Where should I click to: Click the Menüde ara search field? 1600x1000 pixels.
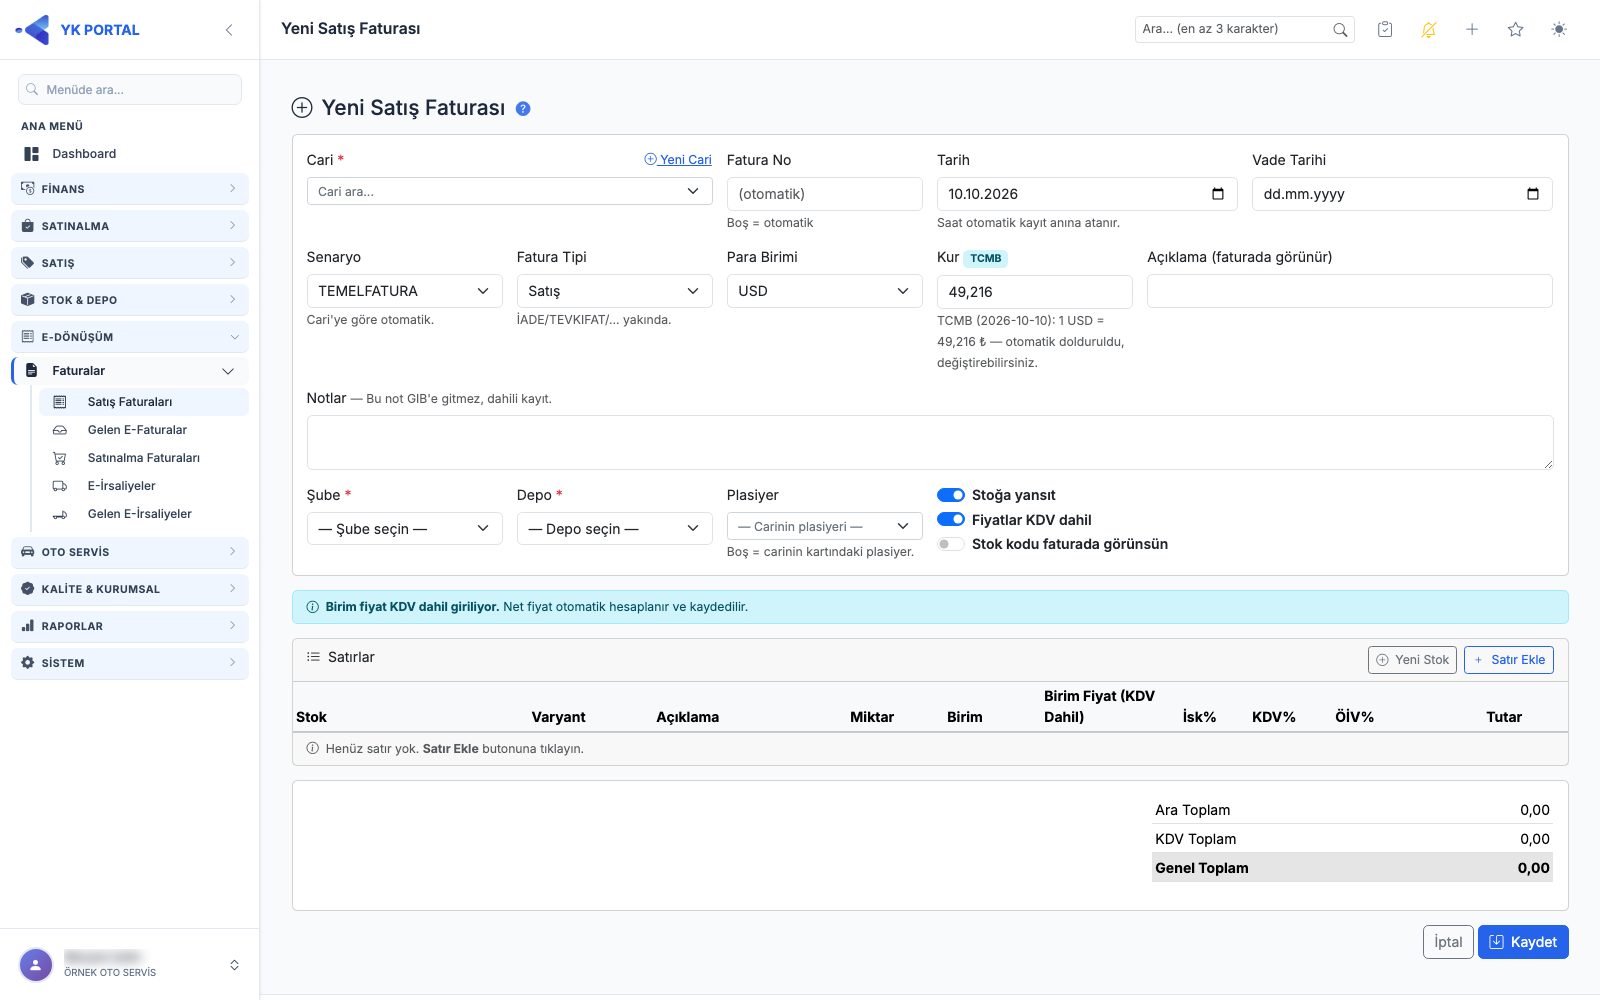pos(130,89)
